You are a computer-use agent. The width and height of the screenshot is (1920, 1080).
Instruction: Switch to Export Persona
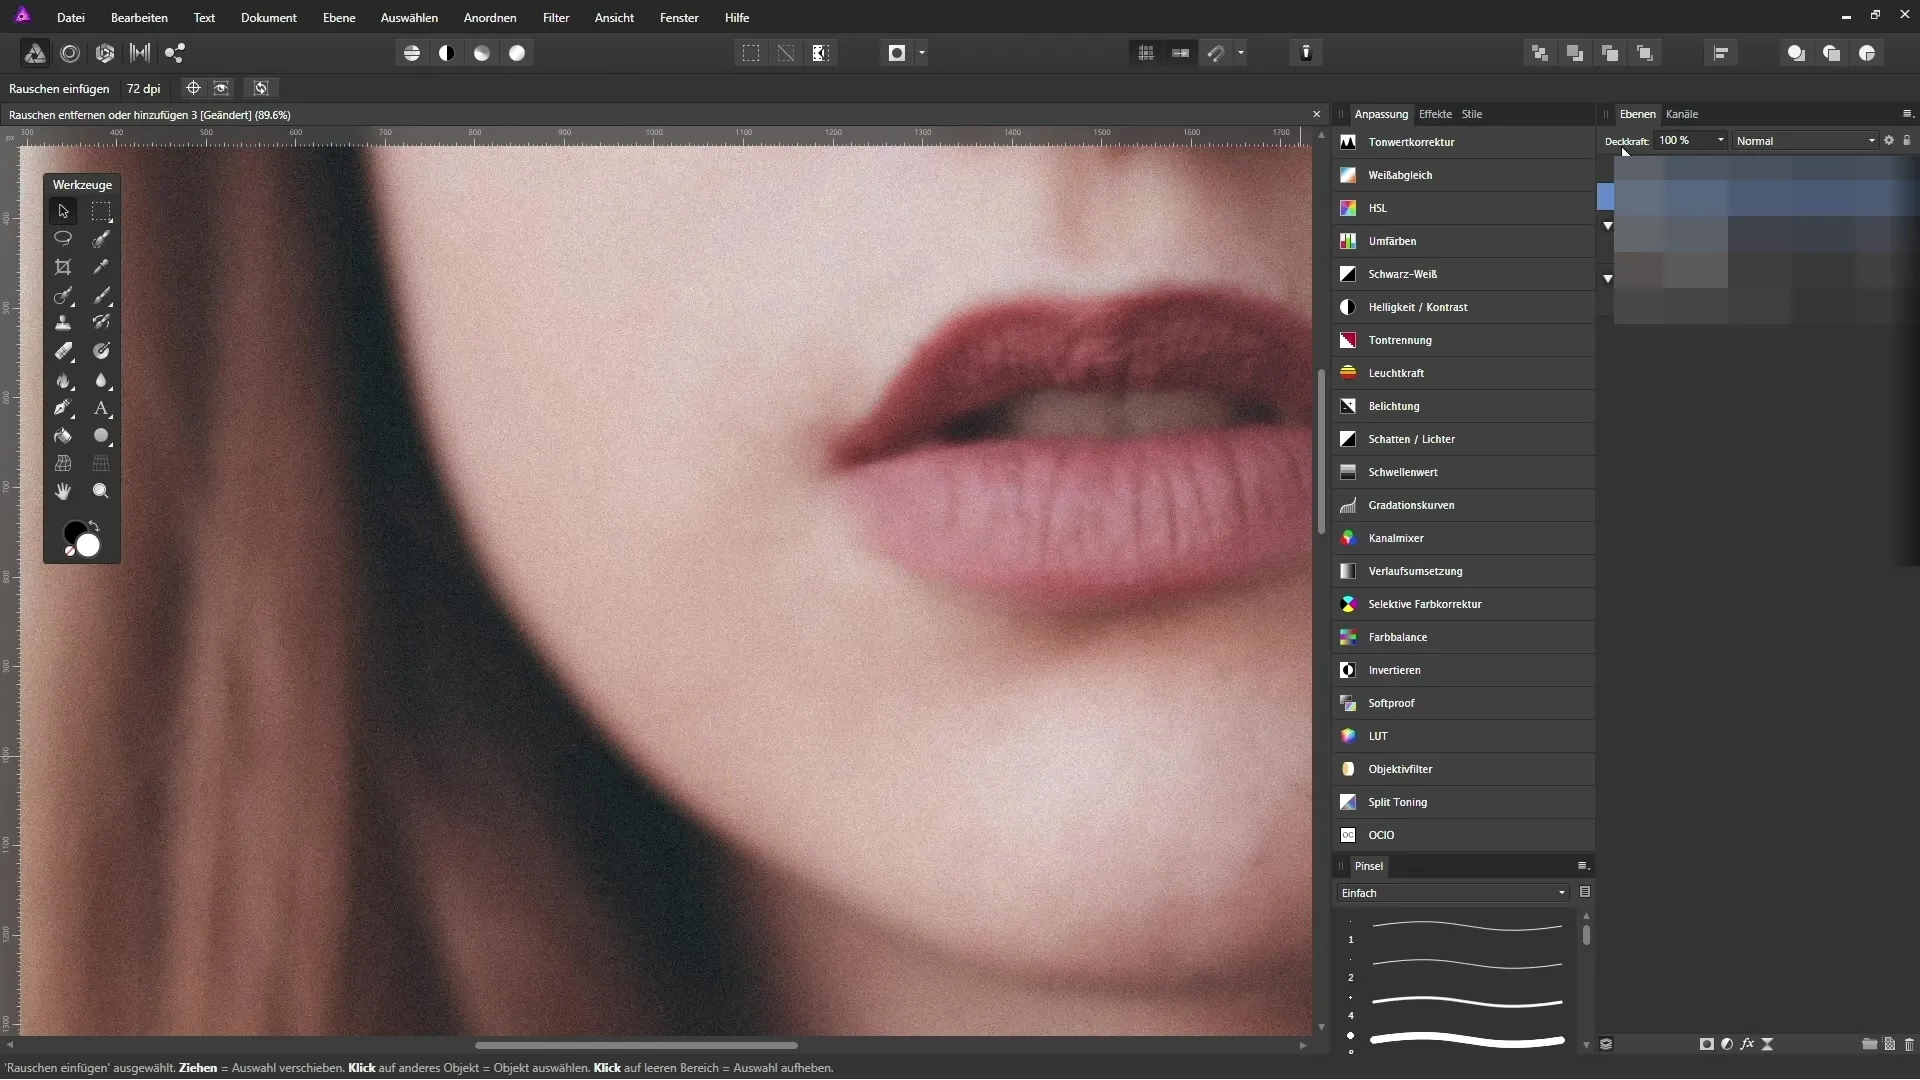175,53
